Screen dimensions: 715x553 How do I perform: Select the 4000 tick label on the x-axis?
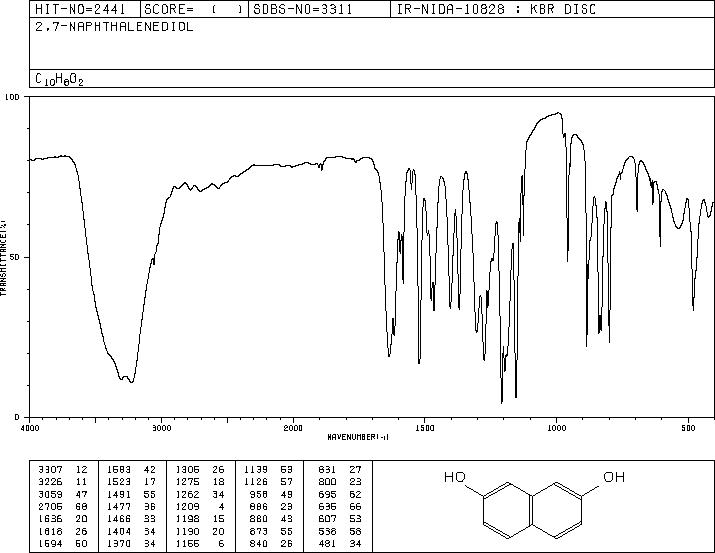(30, 428)
